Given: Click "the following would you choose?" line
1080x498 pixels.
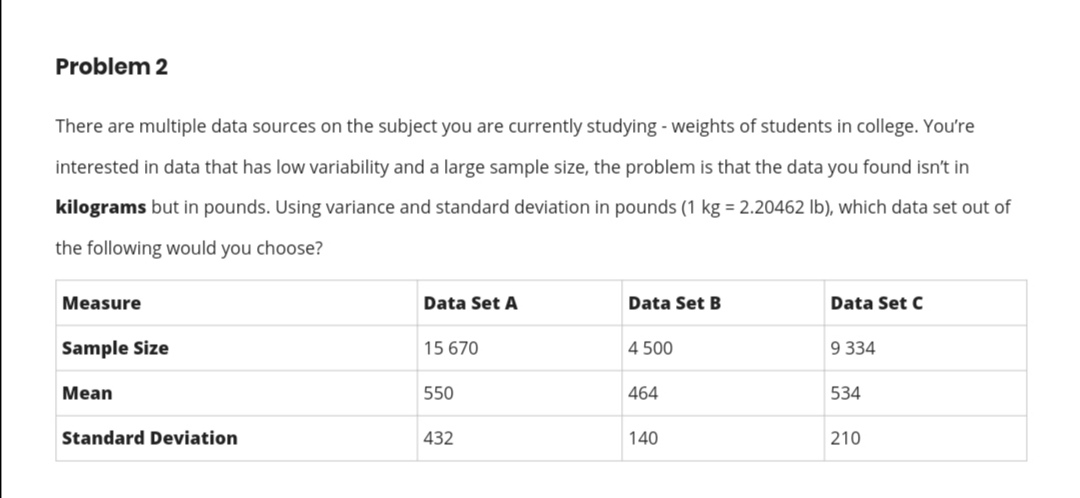Looking at the screenshot, I should click(x=189, y=248).
